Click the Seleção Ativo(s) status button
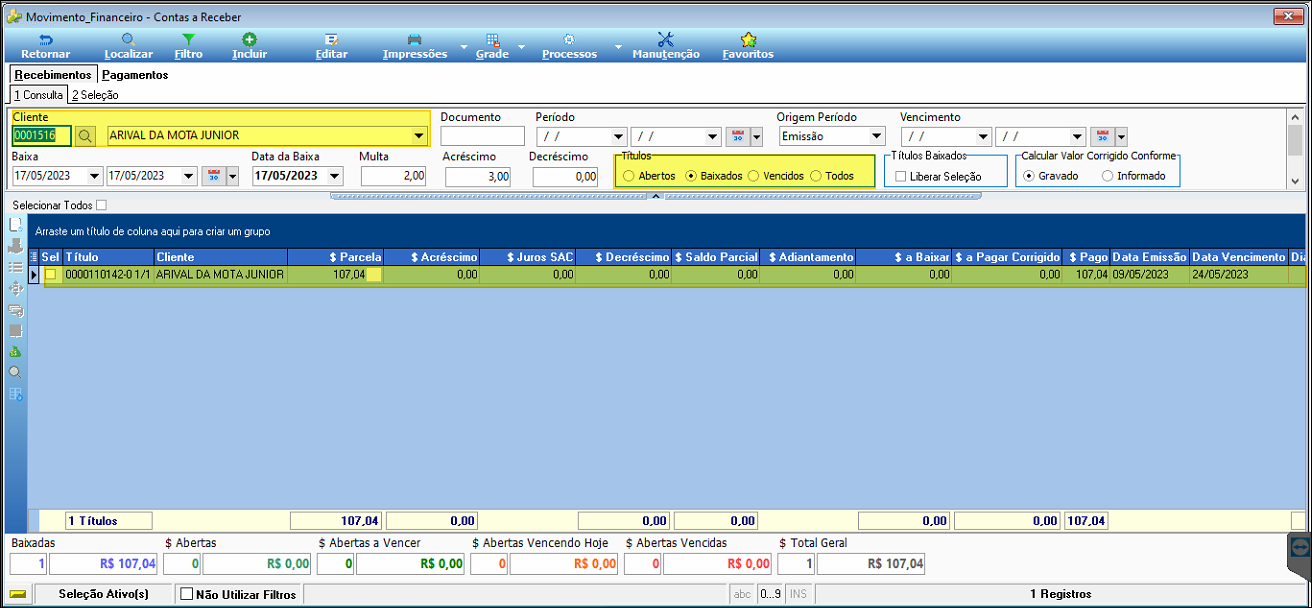1312x608 pixels. click(x=104, y=594)
